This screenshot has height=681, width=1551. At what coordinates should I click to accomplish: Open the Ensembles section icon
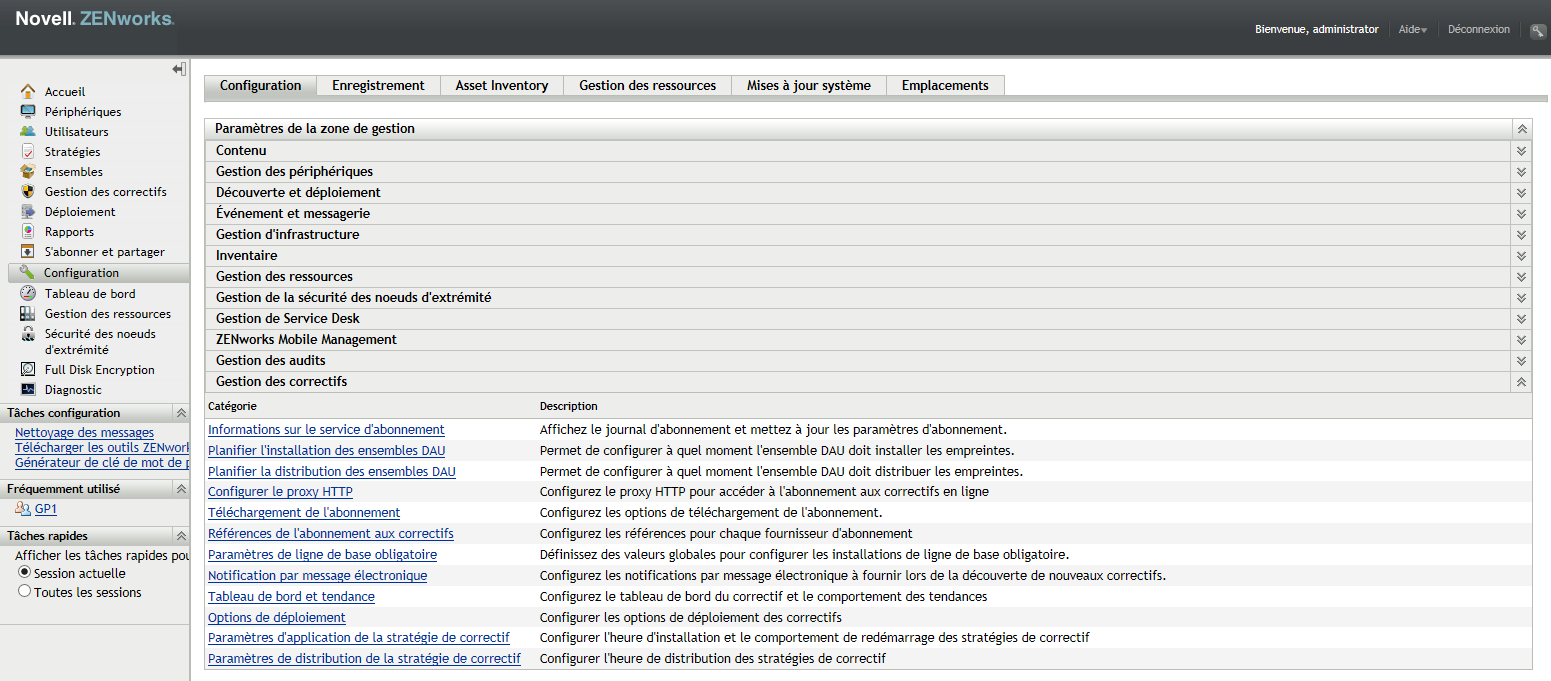[27, 171]
